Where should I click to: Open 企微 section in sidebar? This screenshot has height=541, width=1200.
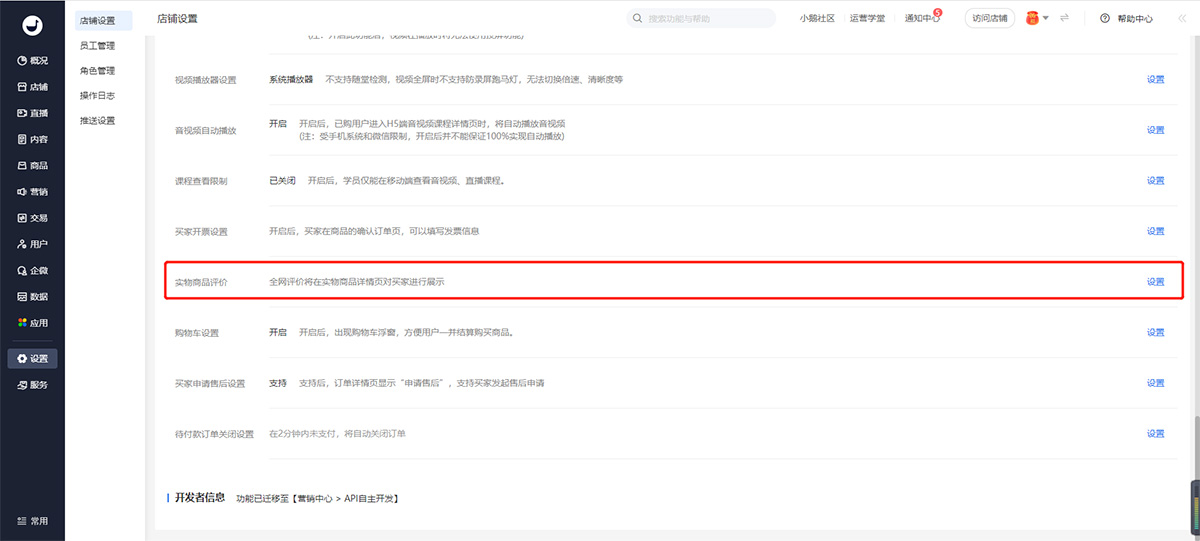tap(32, 270)
